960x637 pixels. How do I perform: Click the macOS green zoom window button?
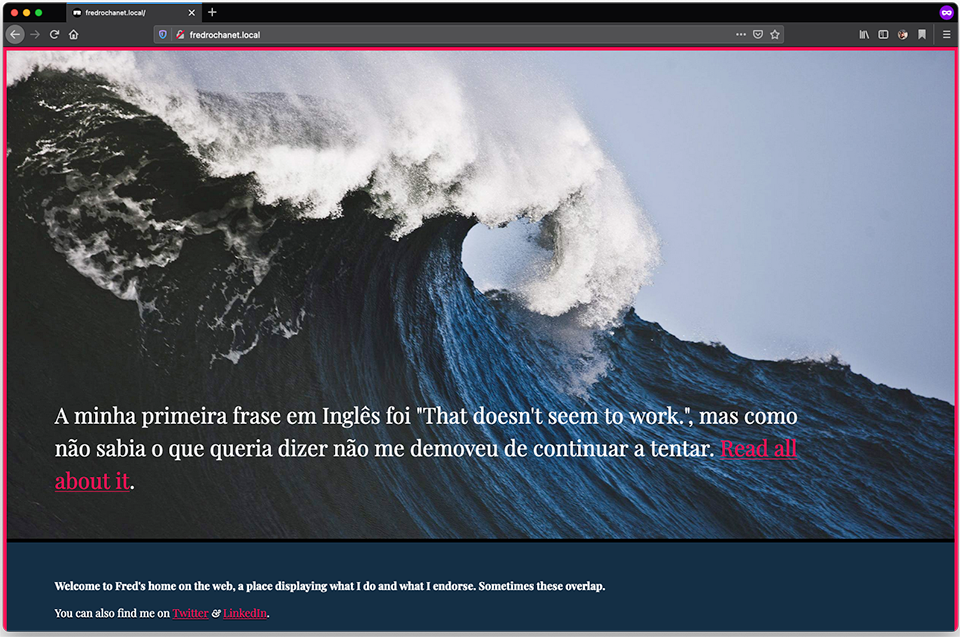39,12
